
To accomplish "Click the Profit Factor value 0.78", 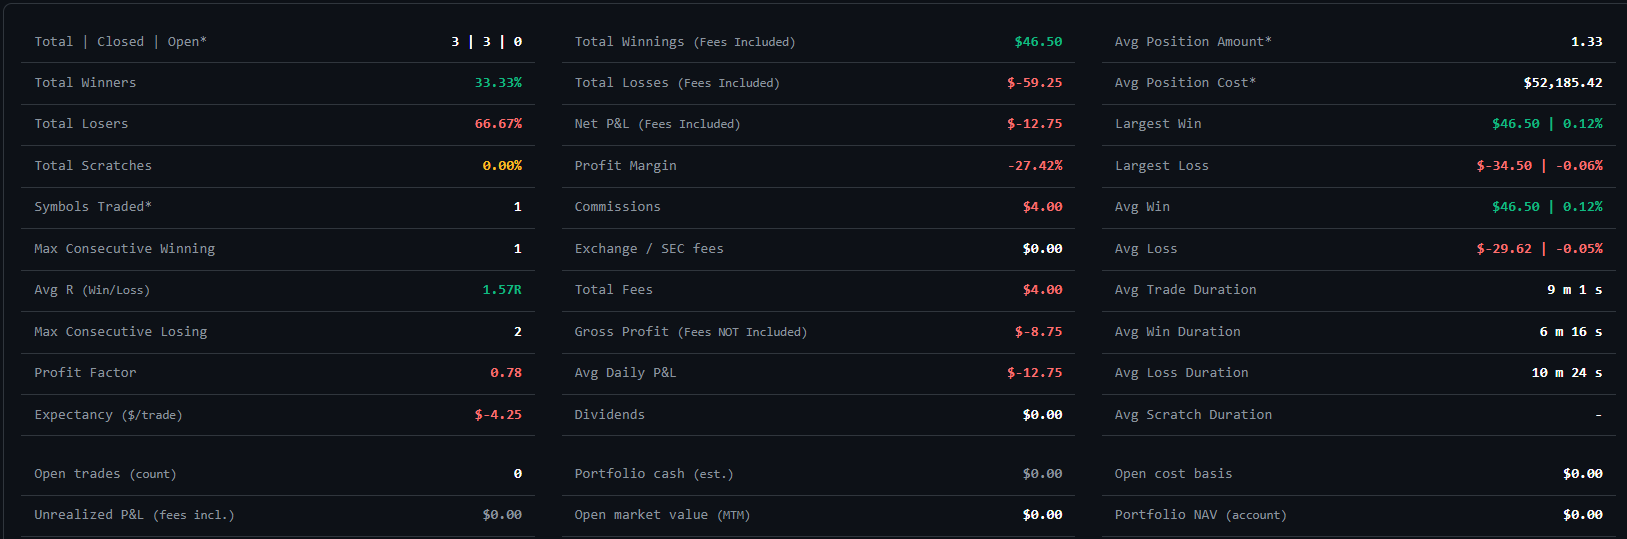I will 506,373.
